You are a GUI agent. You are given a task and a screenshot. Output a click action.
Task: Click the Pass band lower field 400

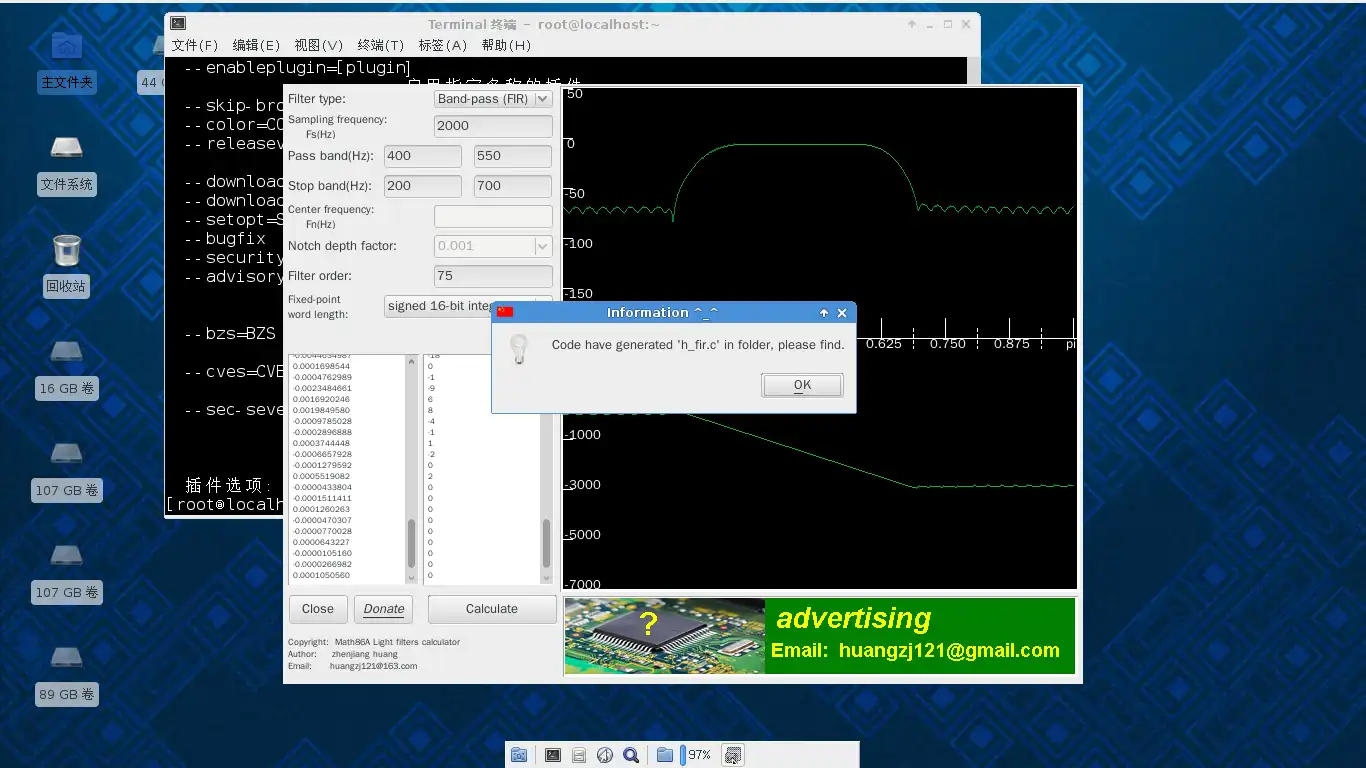(x=423, y=156)
